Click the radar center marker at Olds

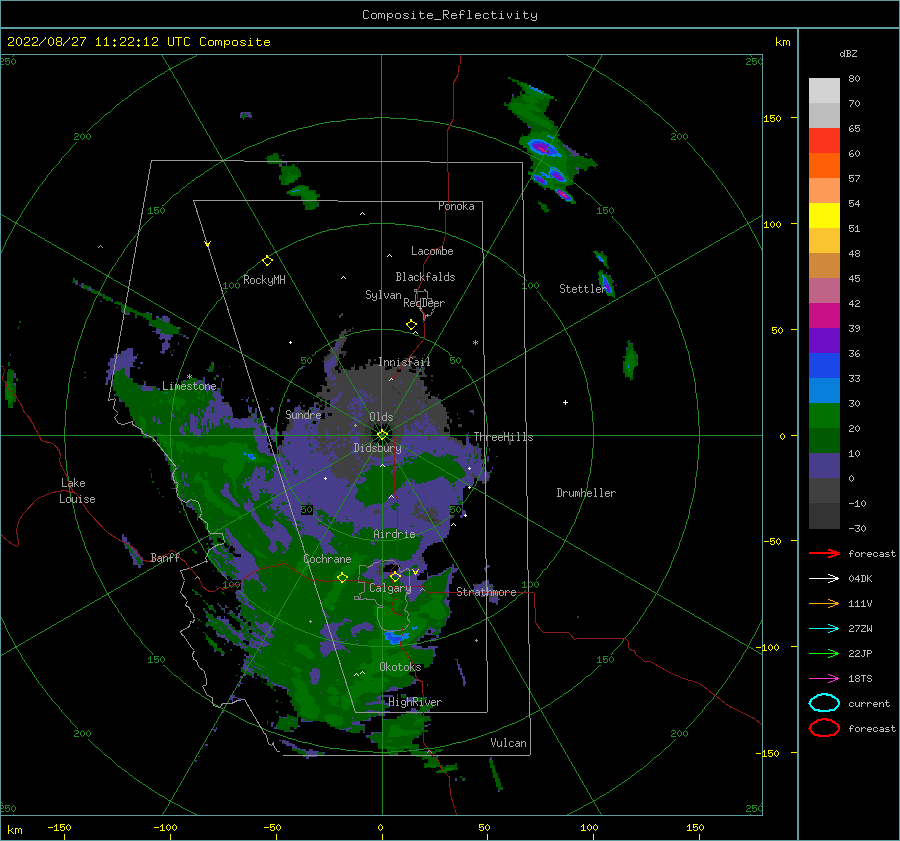click(382, 435)
